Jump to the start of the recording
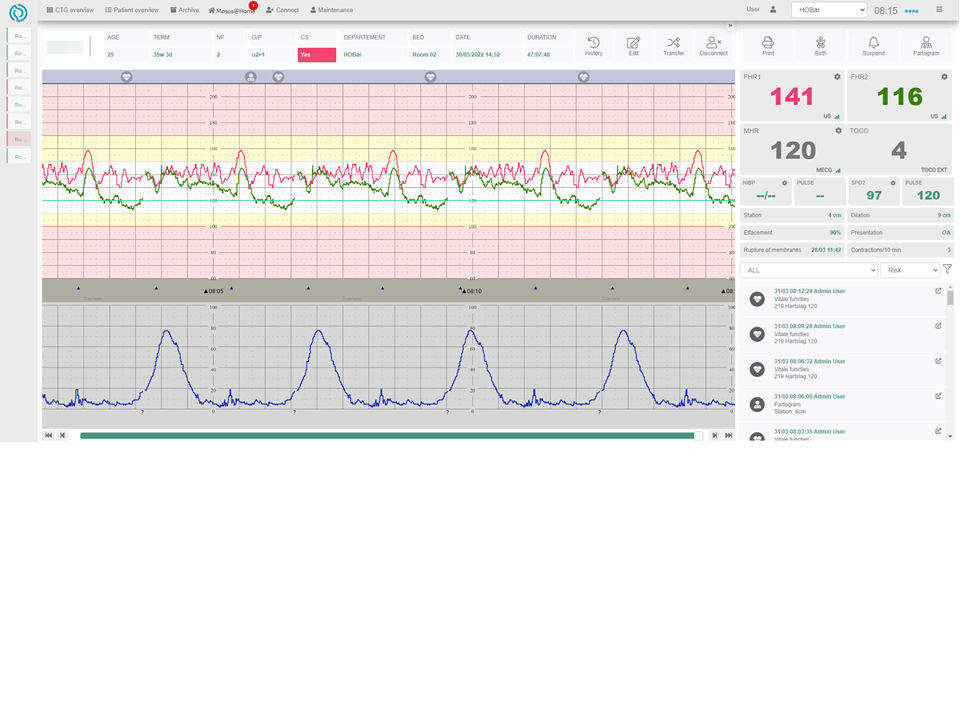 (49, 435)
